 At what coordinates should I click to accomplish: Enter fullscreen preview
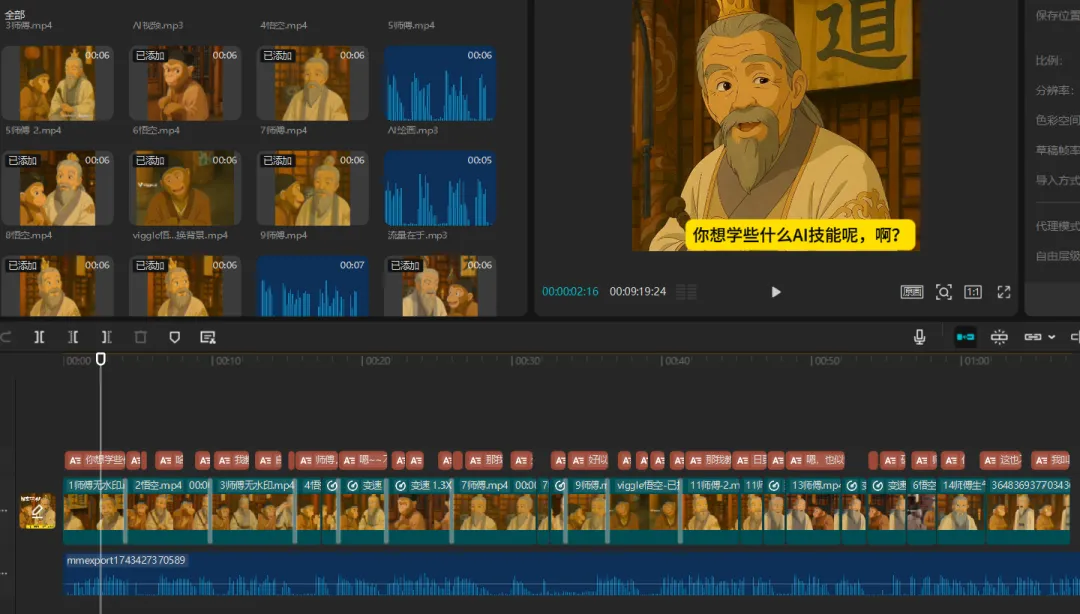pyautogui.click(x=1004, y=292)
